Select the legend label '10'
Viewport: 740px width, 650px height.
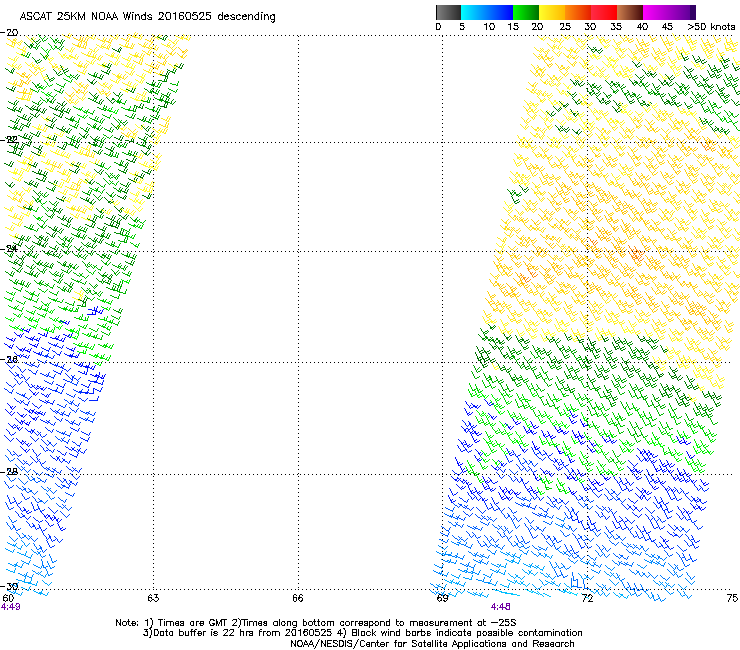click(489, 27)
